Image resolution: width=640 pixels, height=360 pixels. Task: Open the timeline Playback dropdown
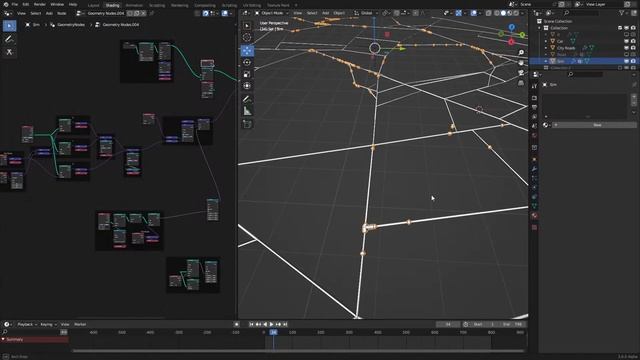26,324
